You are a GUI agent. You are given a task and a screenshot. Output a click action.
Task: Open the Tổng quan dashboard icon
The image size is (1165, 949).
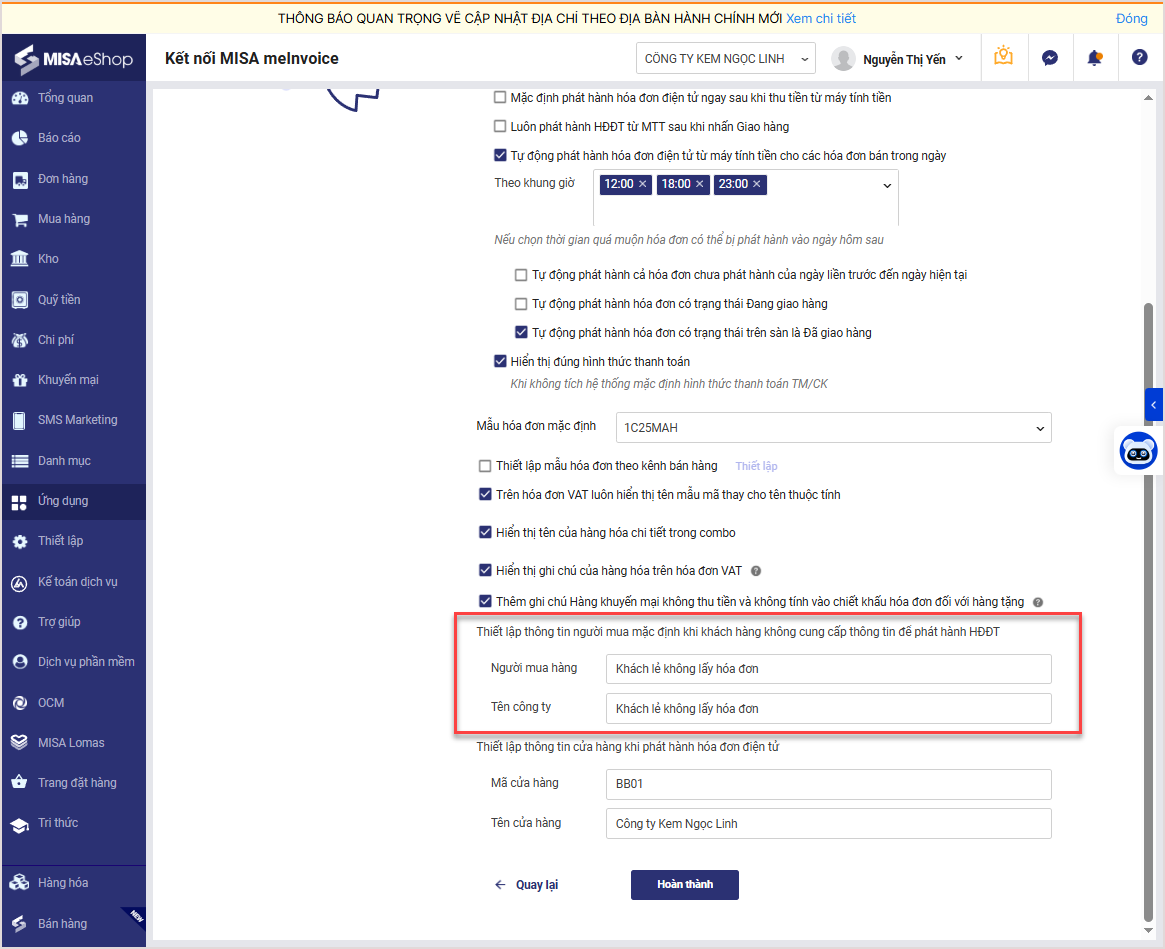click(20, 98)
